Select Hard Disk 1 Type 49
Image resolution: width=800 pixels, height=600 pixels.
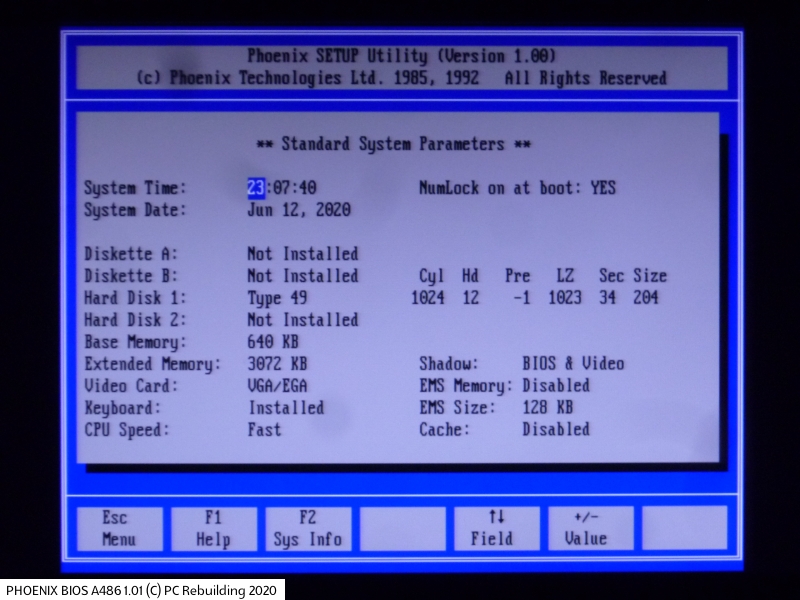tap(277, 298)
